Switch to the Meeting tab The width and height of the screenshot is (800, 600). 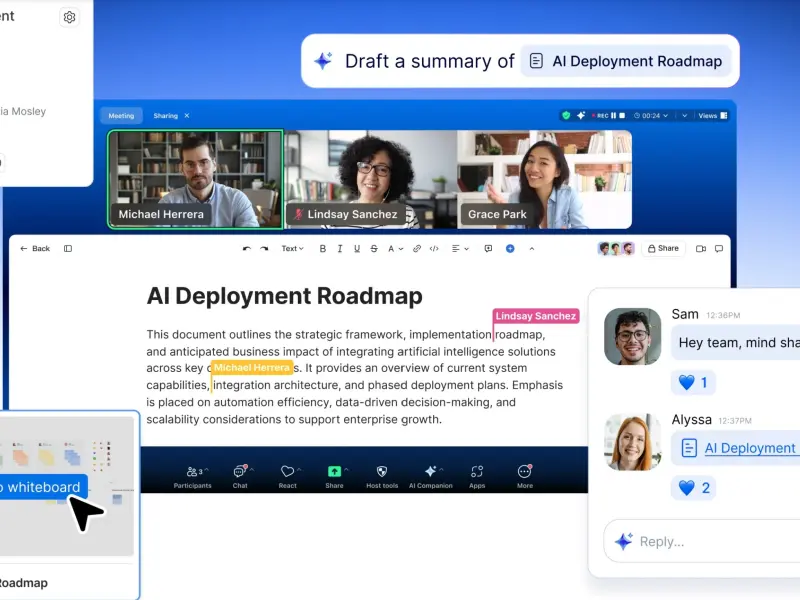121,116
